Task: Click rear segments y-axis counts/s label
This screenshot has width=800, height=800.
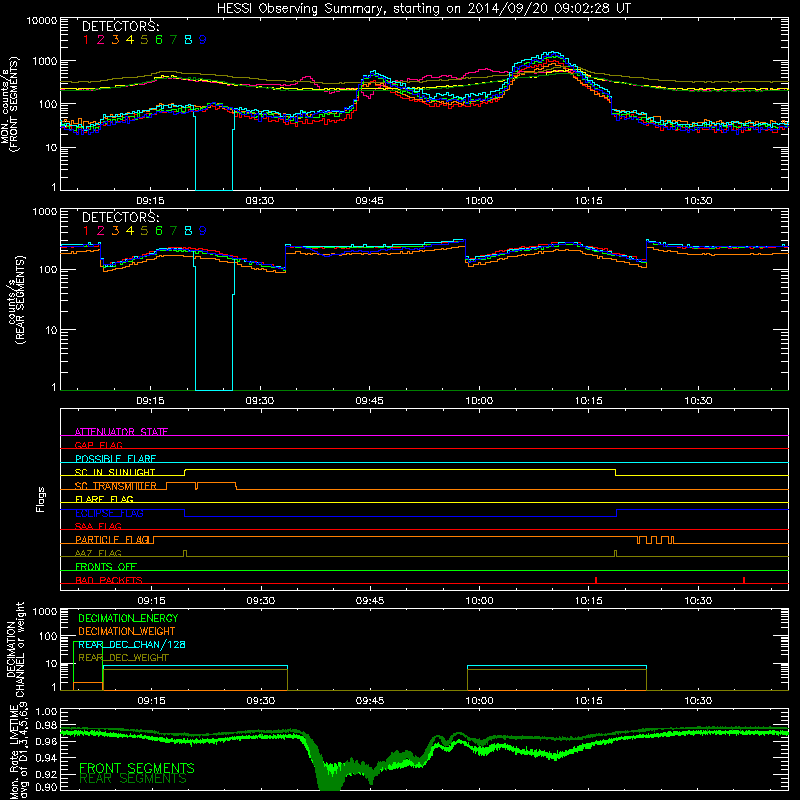Action: 19,299
